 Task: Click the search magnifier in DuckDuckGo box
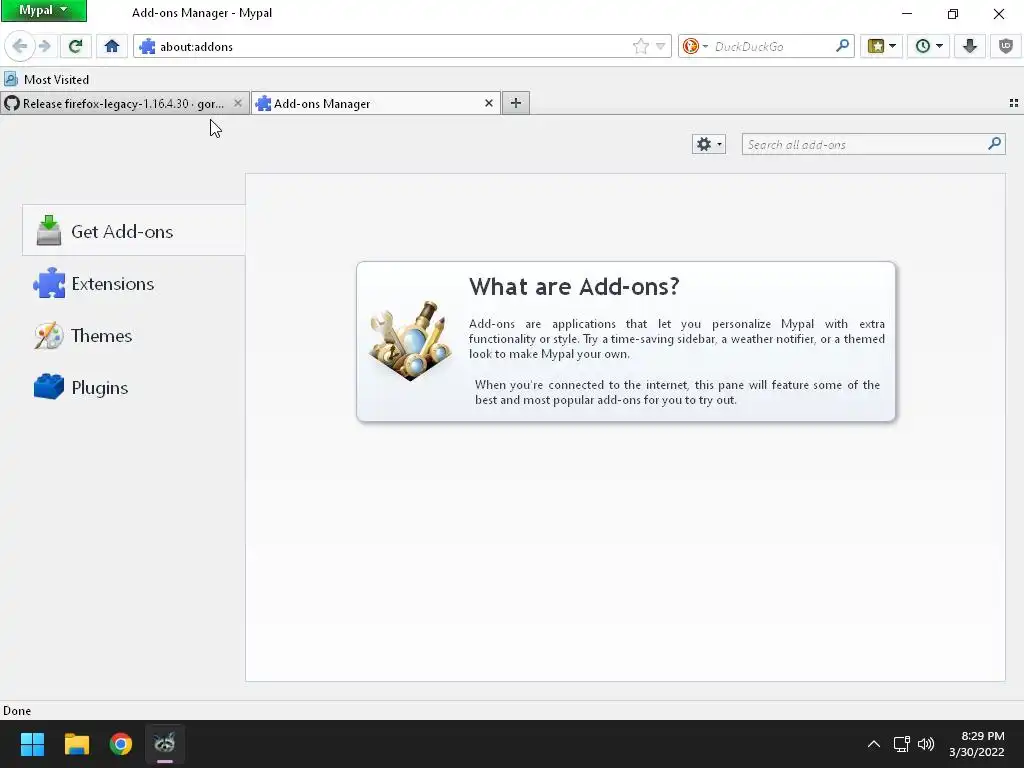pos(842,46)
